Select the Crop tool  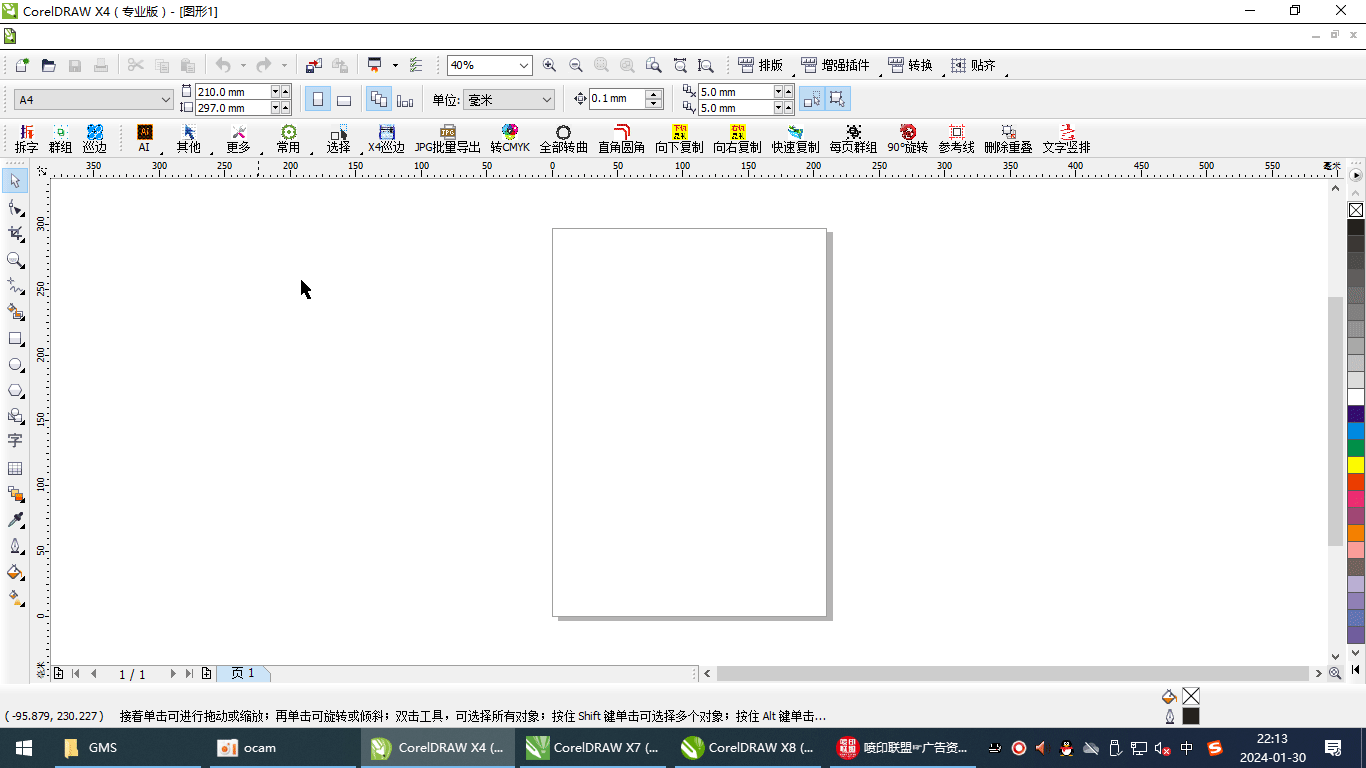point(15,233)
